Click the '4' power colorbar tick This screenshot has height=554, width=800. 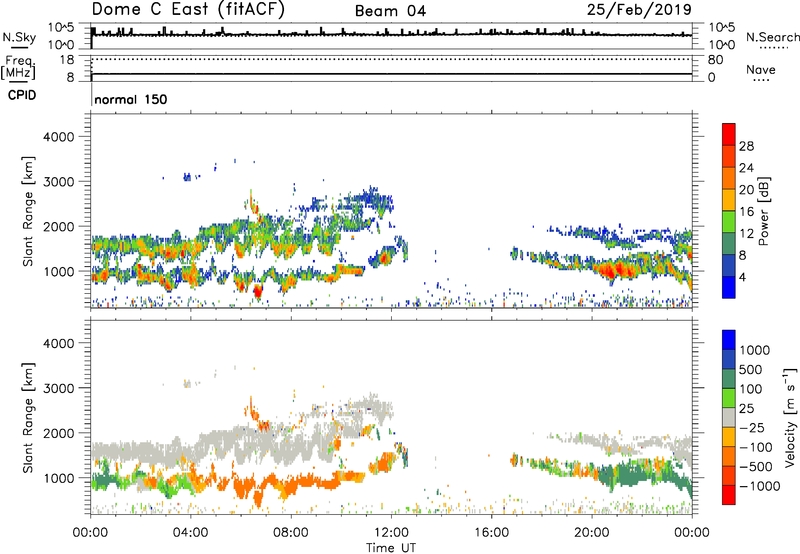(742, 277)
